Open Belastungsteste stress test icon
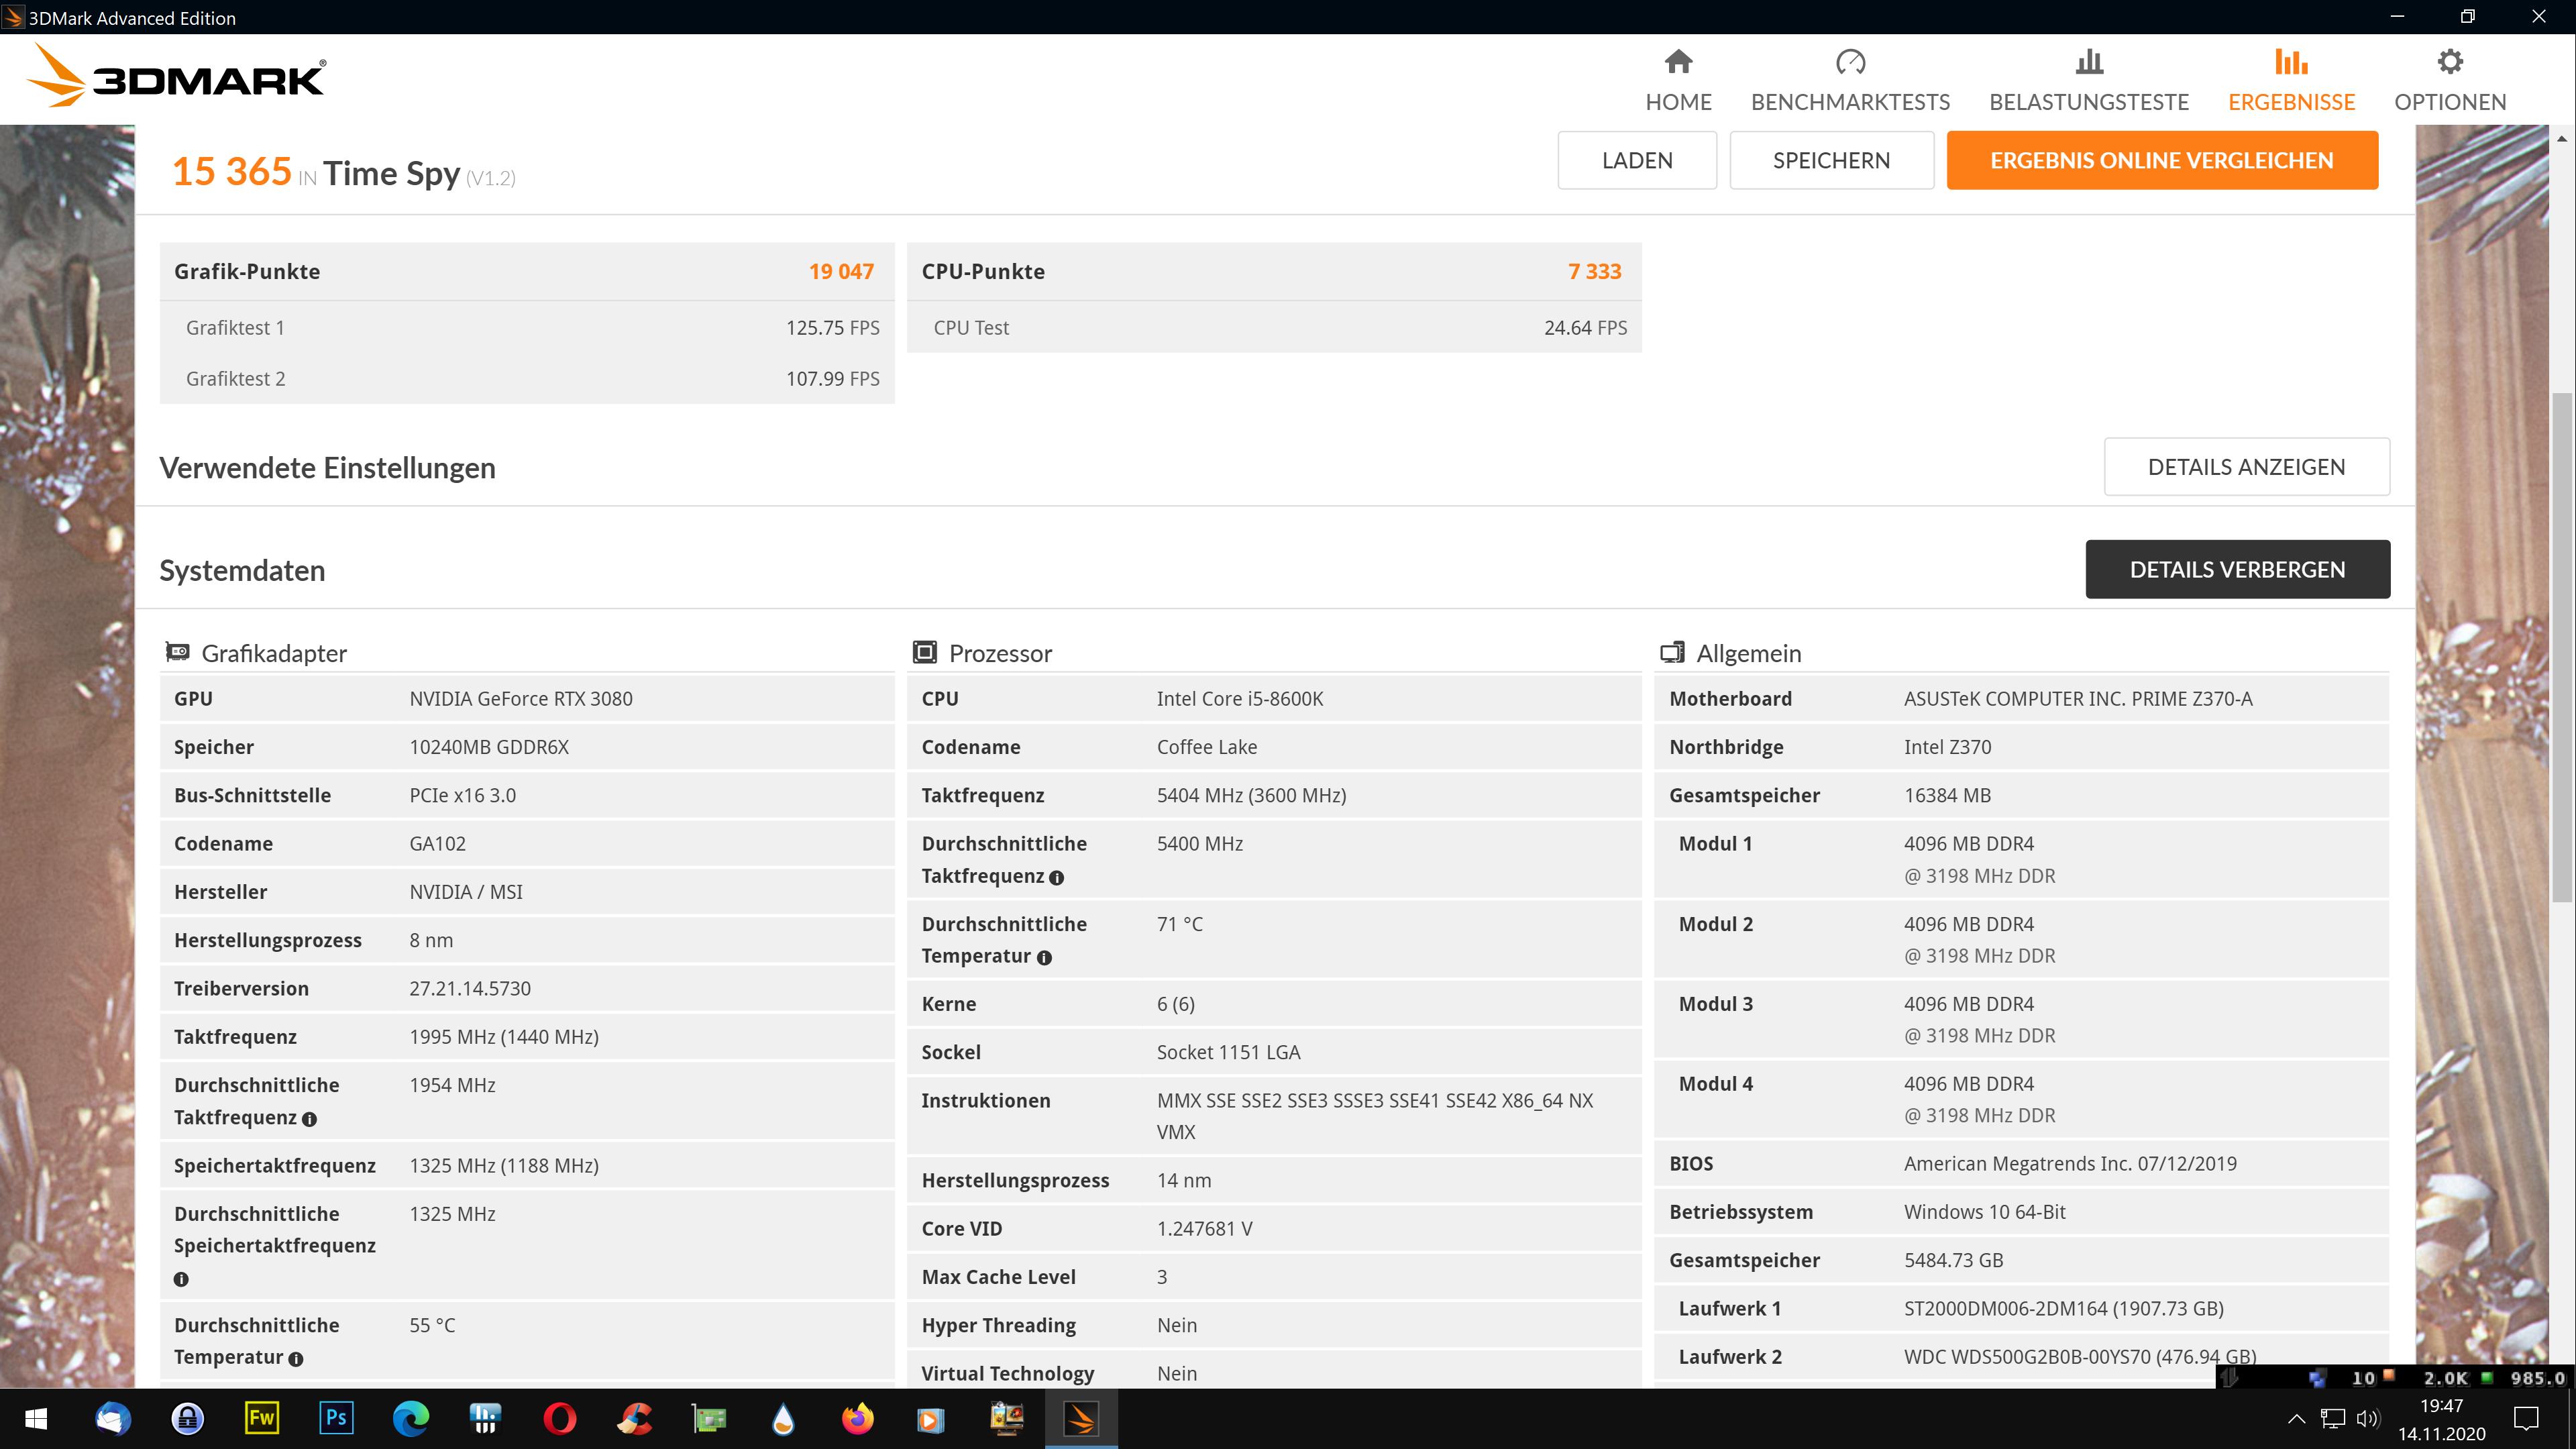 pos(2088,63)
